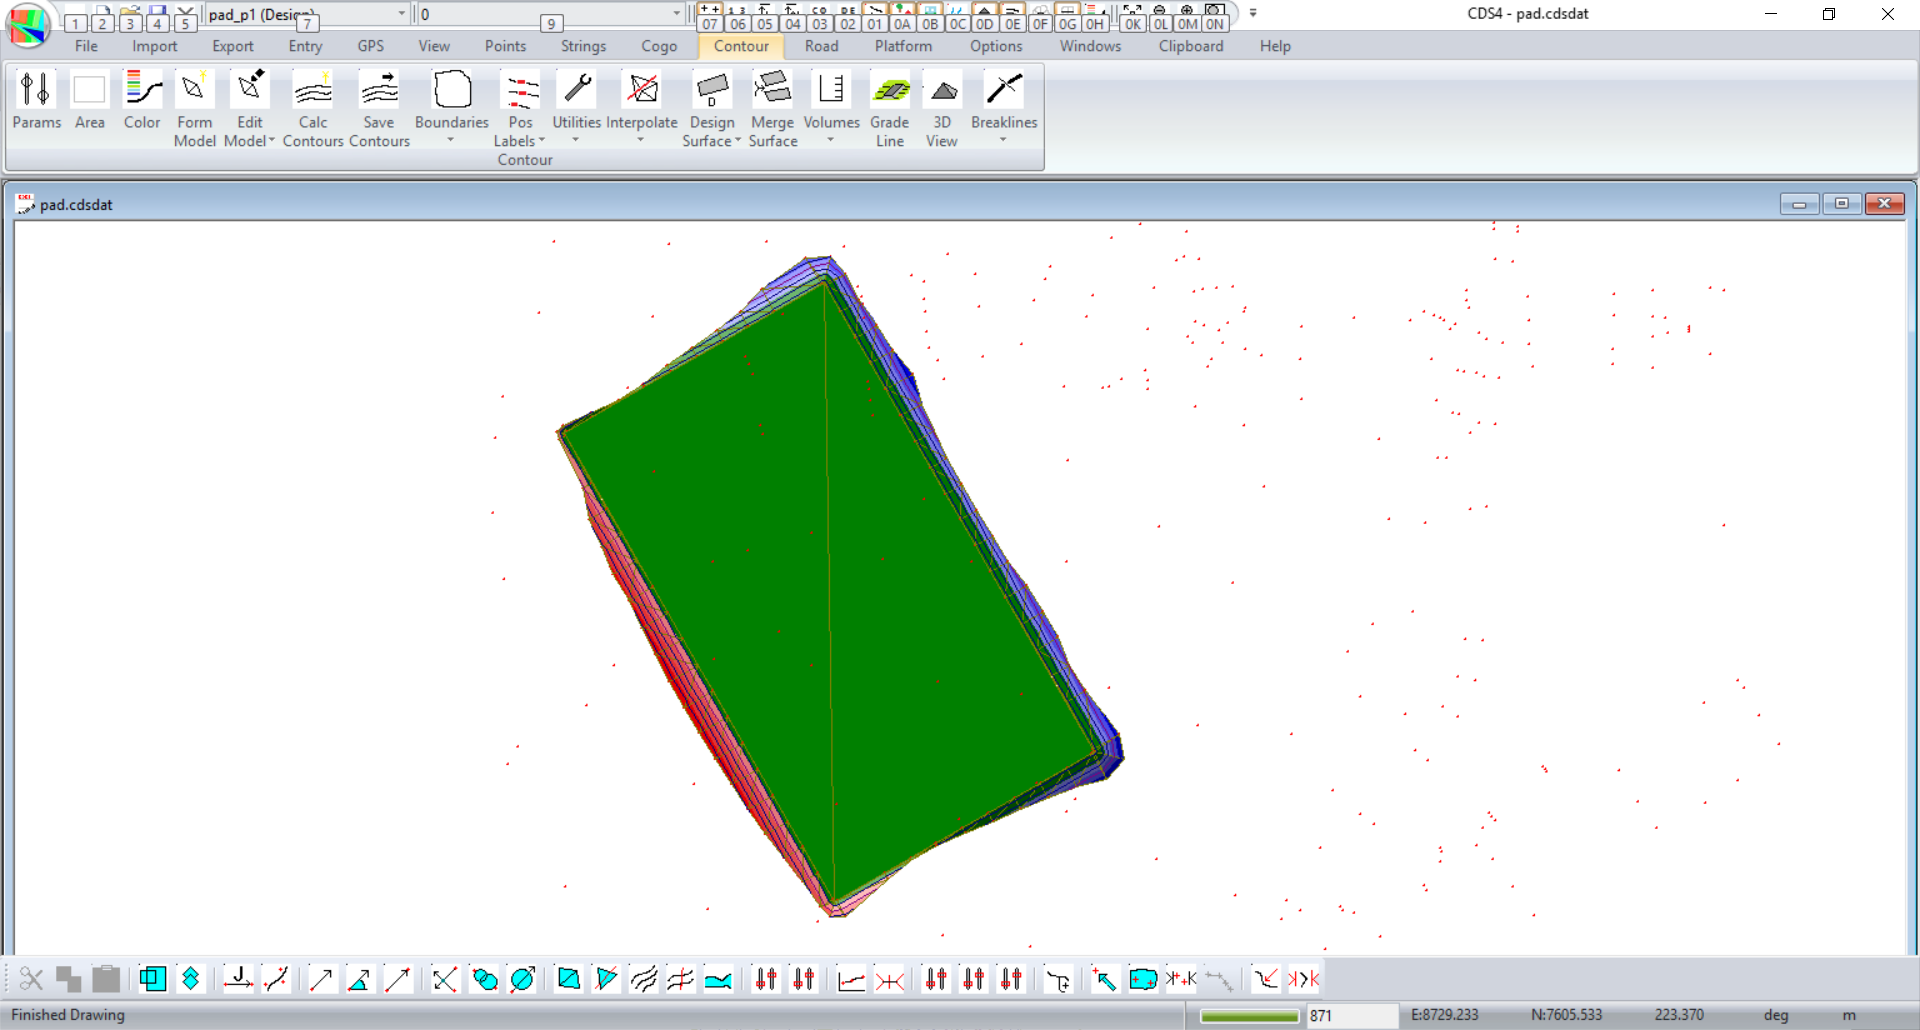Open the contour Color settings
The height and width of the screenshot is (1030, 1920).
(142, 101)
